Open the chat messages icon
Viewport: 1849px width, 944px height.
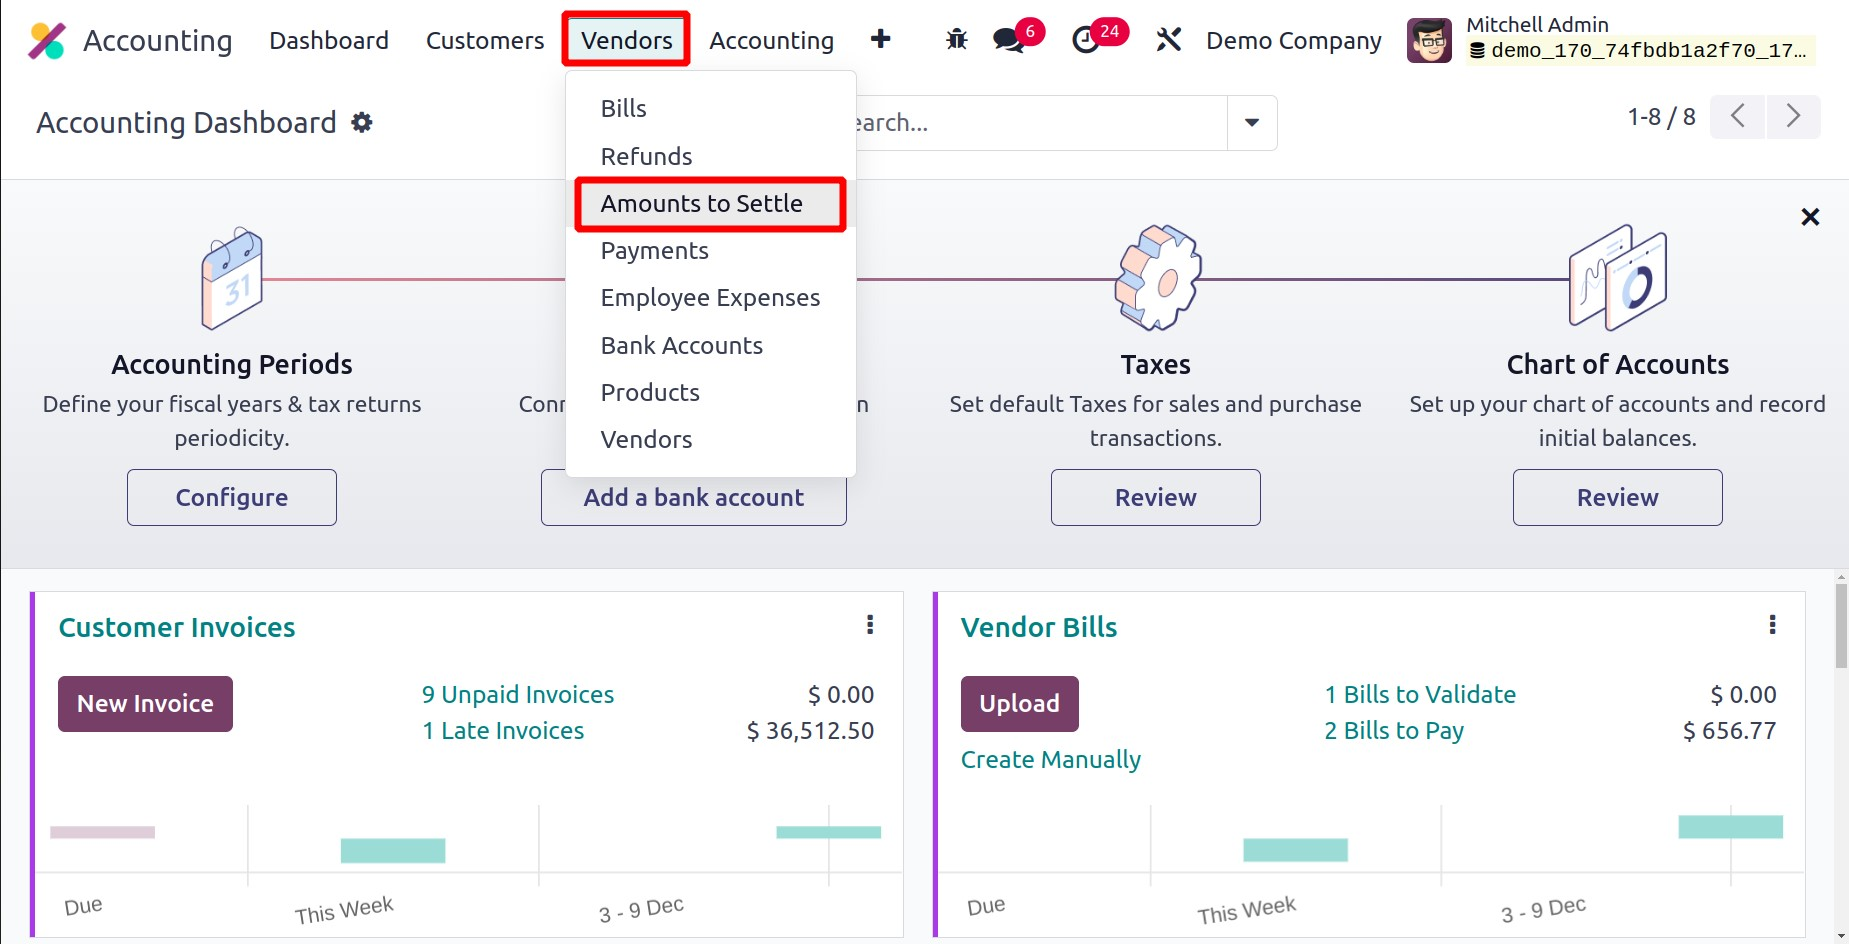pos(1008,40)
